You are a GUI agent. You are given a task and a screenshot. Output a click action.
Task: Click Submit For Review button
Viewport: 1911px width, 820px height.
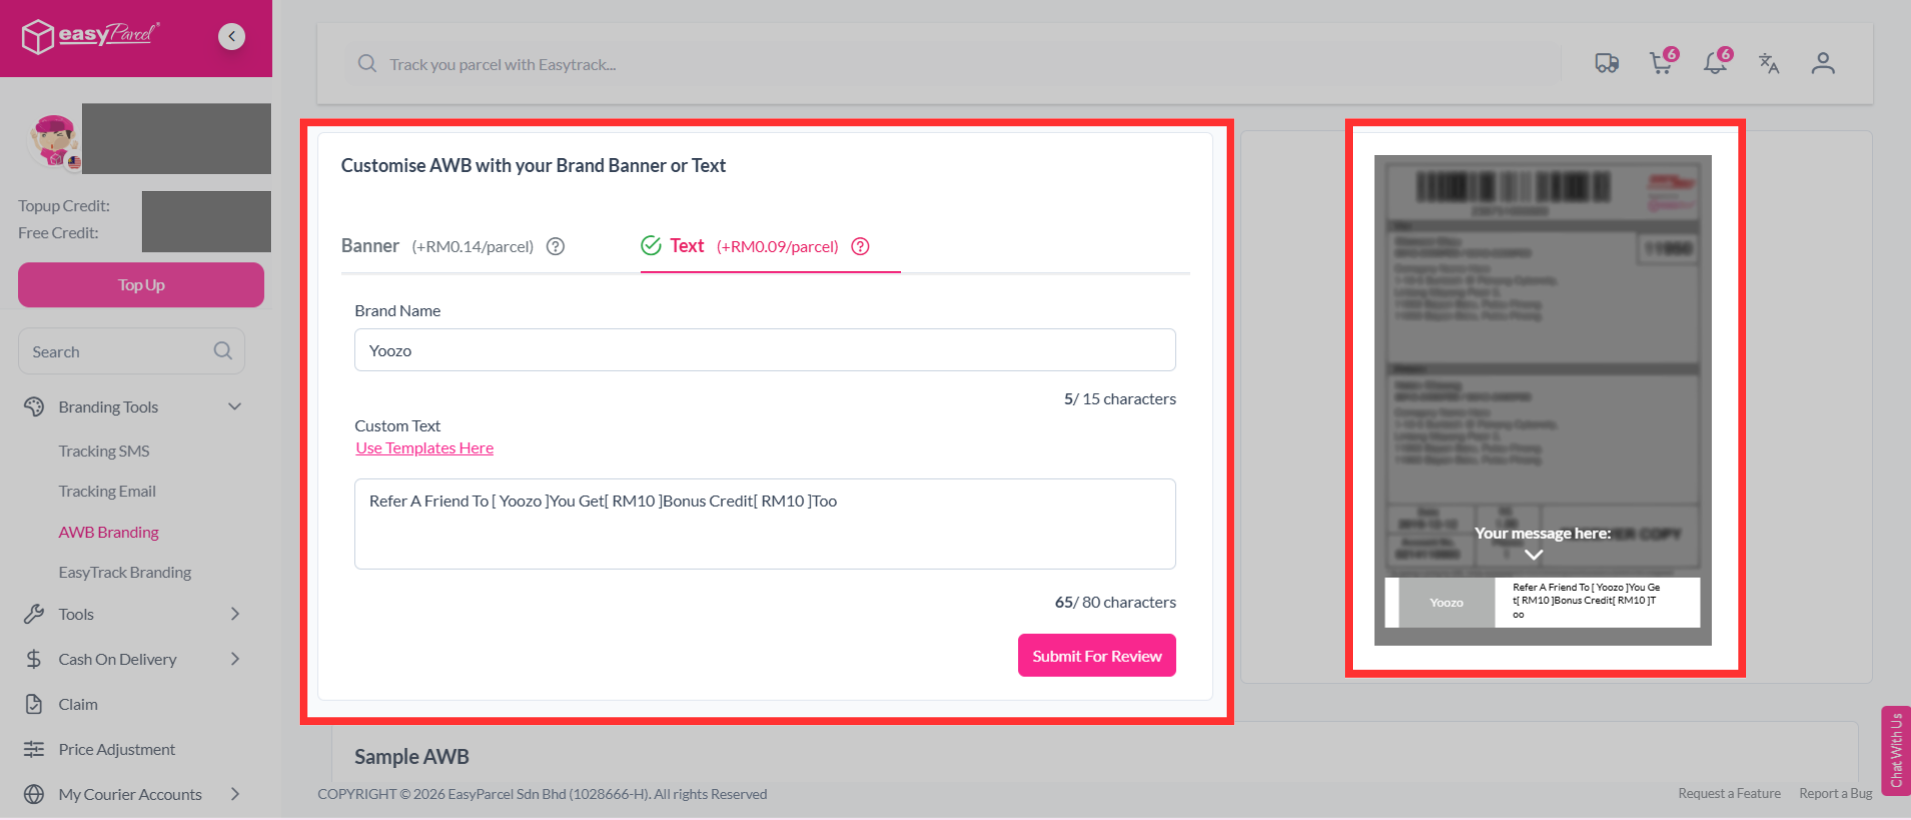coord(1097,656)
